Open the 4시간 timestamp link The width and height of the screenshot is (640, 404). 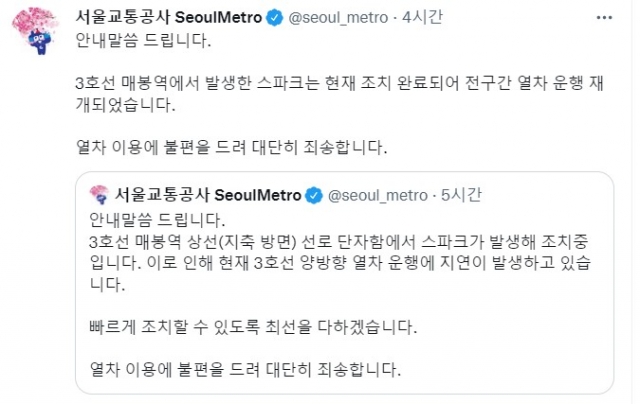tap(422, 18)
